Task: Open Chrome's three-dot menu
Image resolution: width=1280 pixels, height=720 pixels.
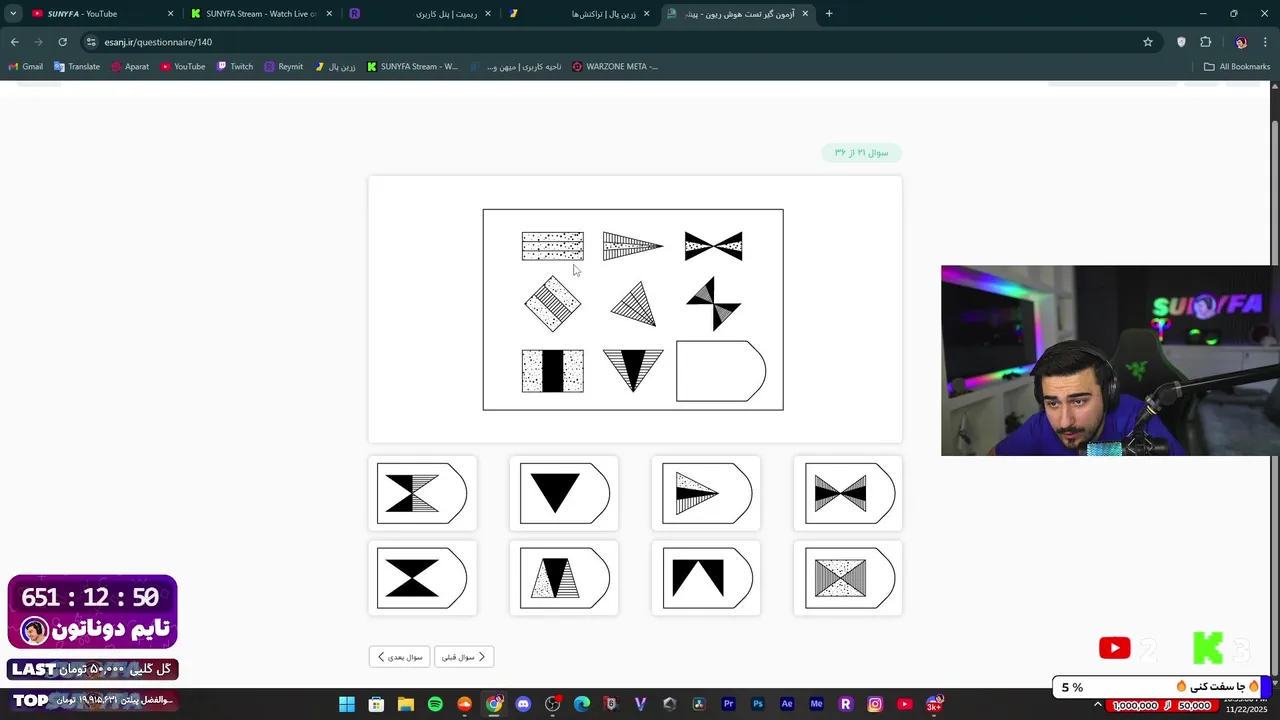Action: pos(1266,42)
